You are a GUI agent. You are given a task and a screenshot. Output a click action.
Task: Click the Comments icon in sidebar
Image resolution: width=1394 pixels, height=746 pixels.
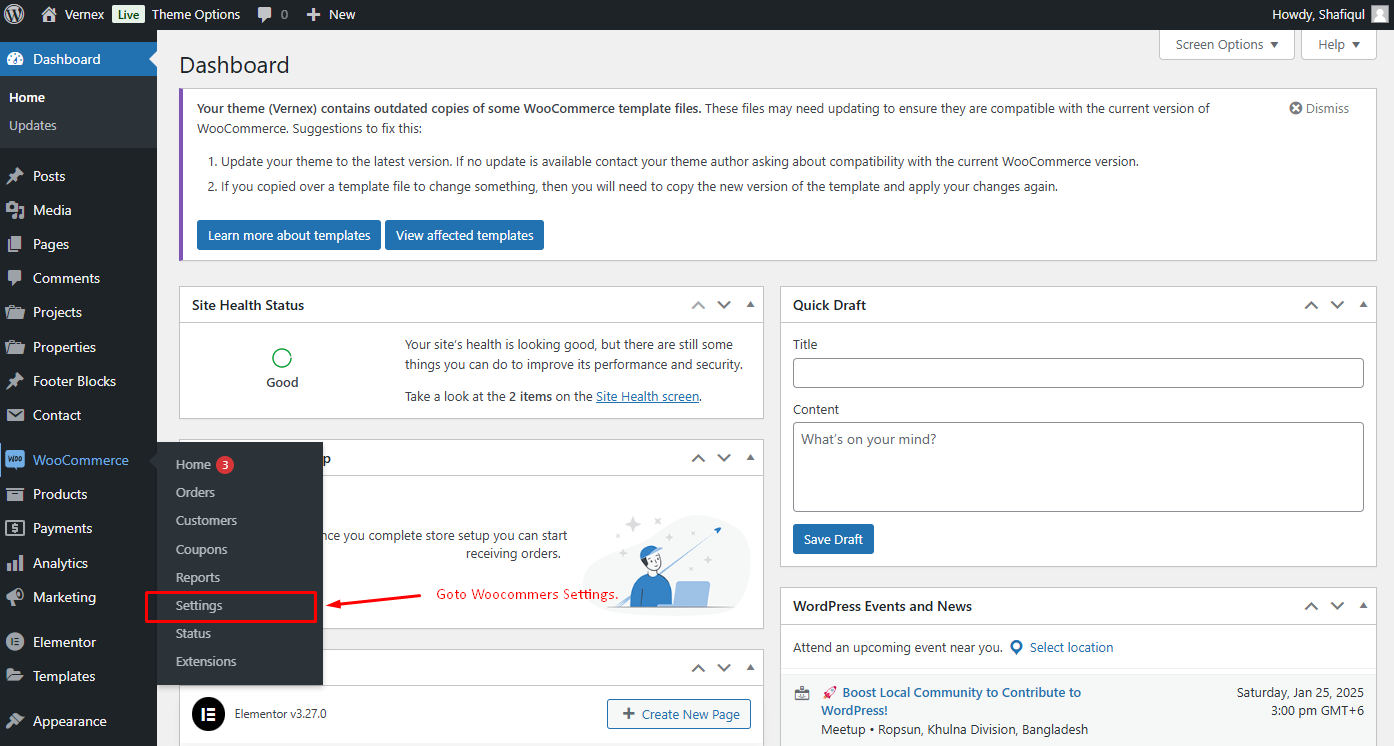[x=15, y=278]
